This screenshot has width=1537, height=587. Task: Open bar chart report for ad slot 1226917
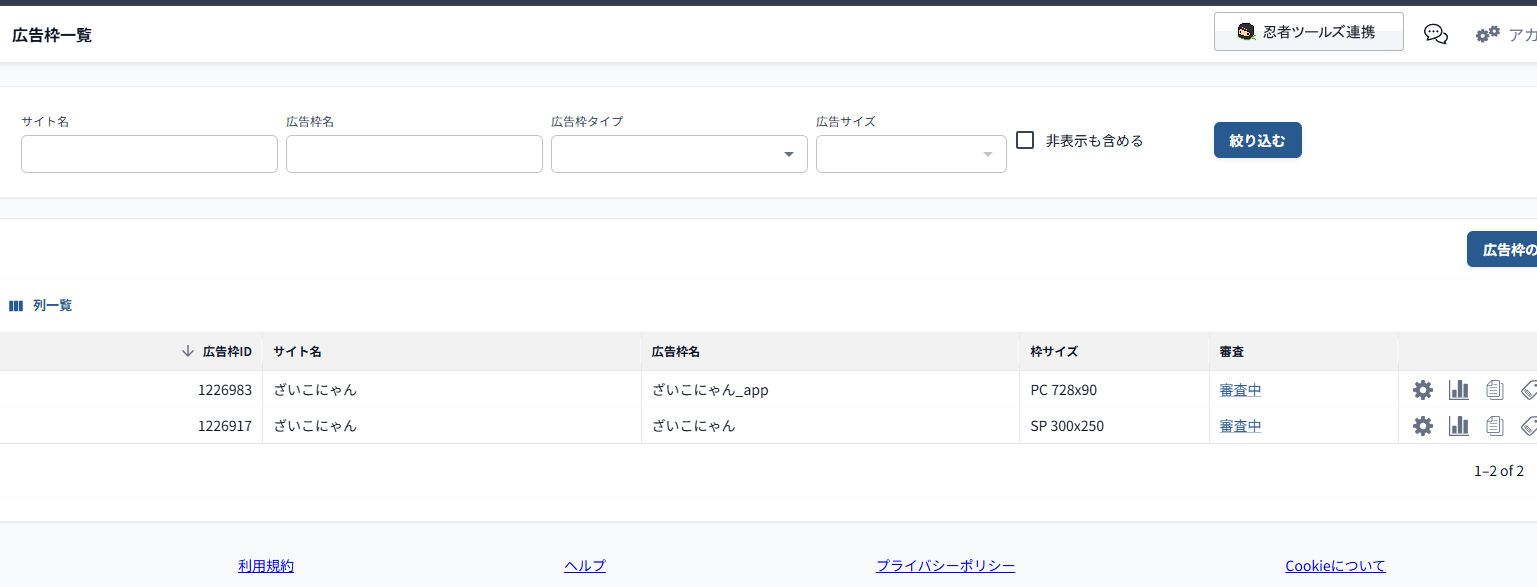1459,426
